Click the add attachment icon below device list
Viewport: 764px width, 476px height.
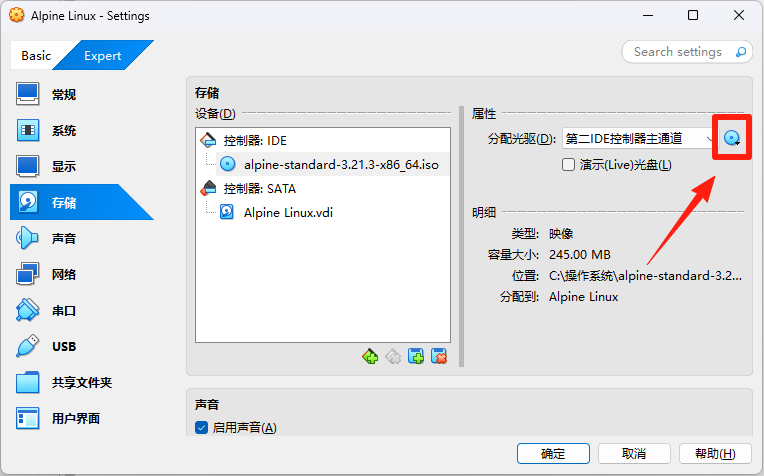pos(416,357)
